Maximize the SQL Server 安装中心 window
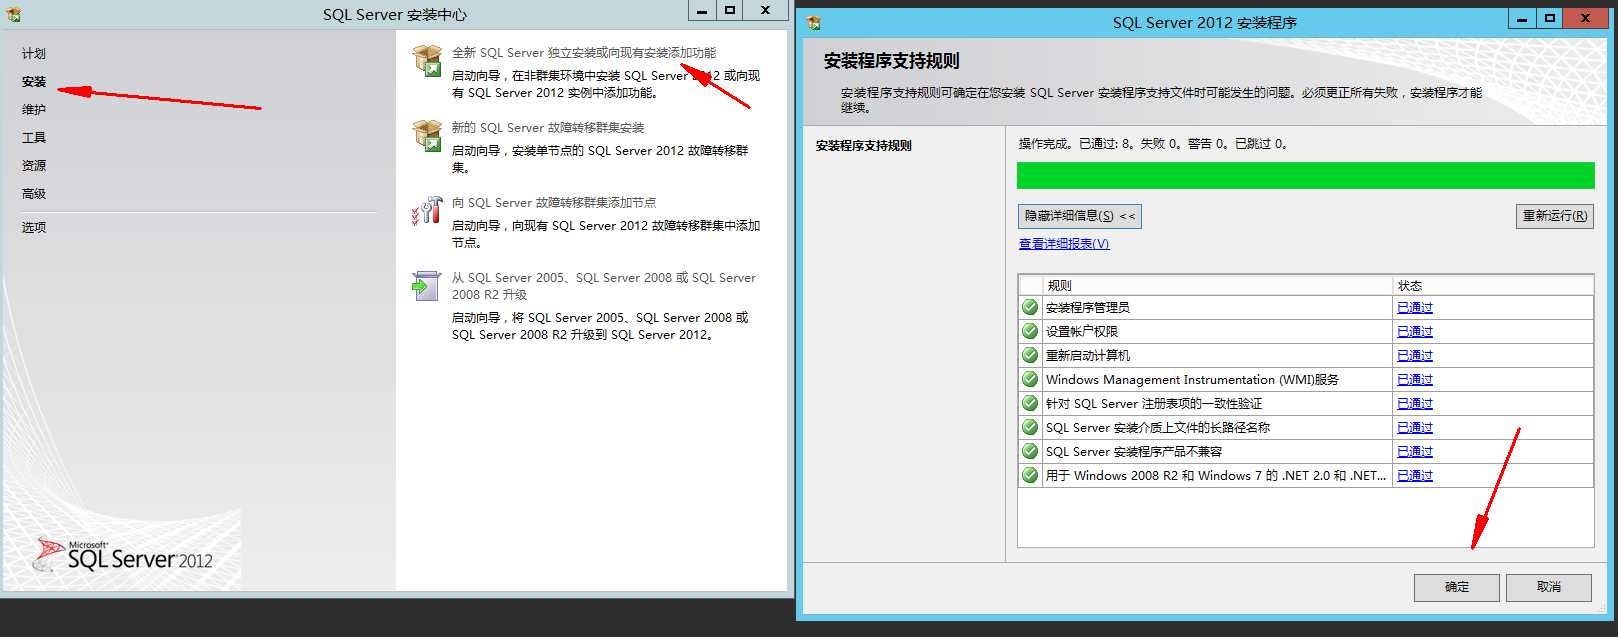Screen dimensions: 1618x637 [730, 10]
